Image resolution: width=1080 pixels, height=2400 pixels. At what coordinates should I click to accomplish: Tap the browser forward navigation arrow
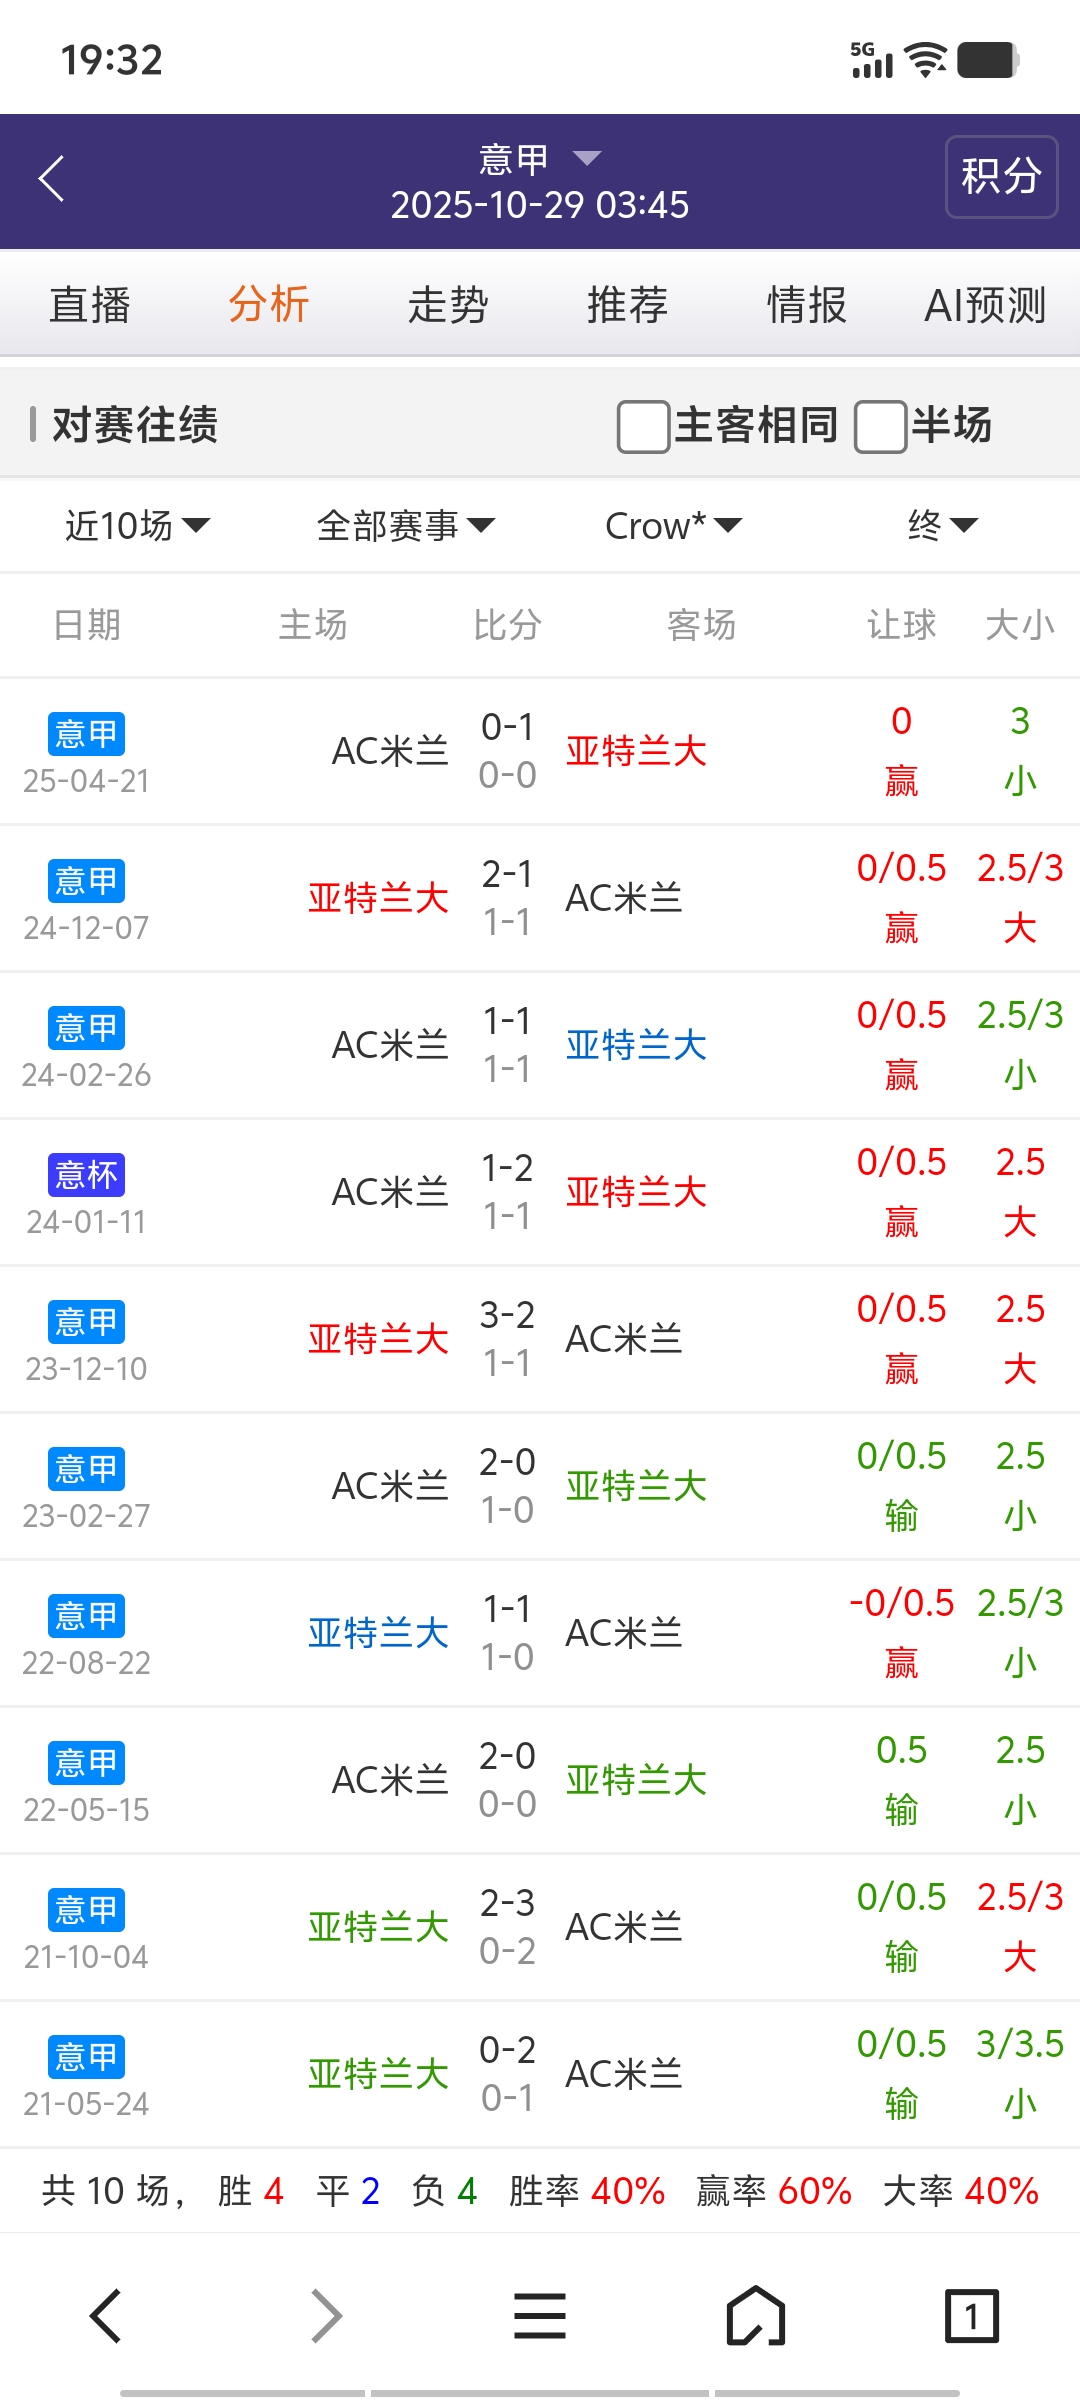pyautogui.click(x=326, y=2315)
